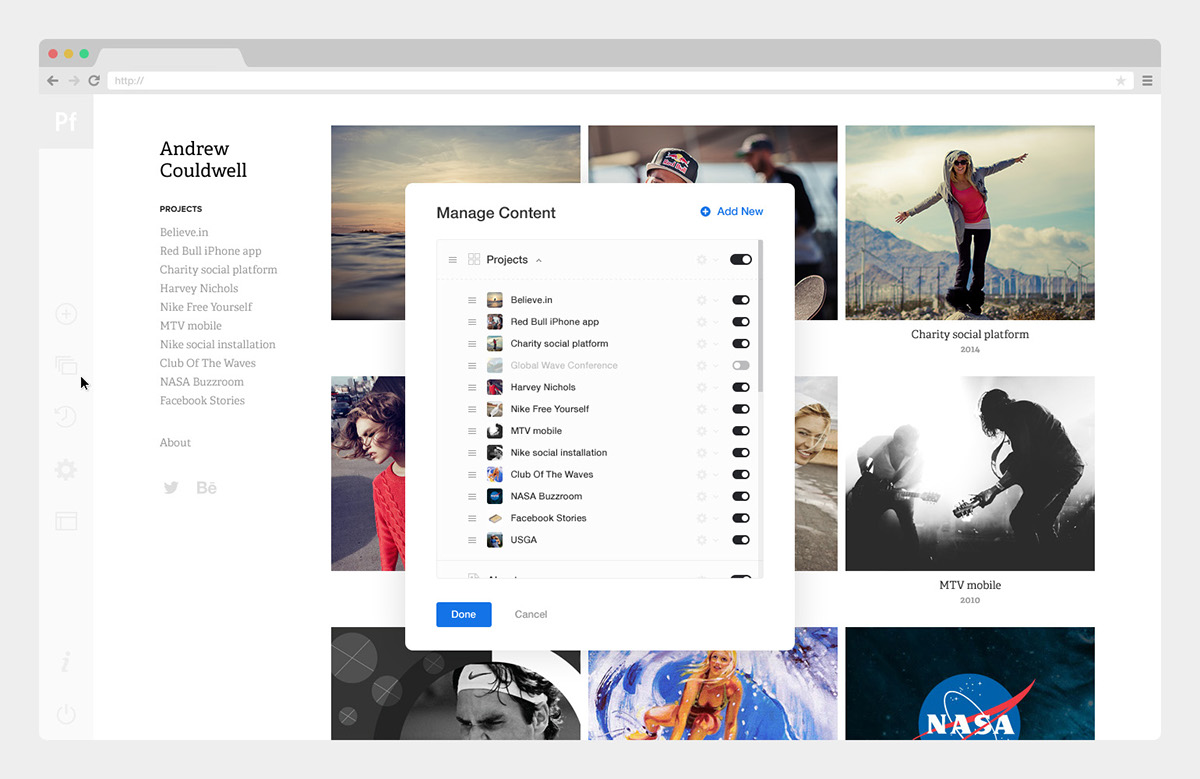The height and width of the screenshot is (779, 1200).
Task: Click the Red Bull iPhone app row thumbnail
Action: [x=494, y=322]
